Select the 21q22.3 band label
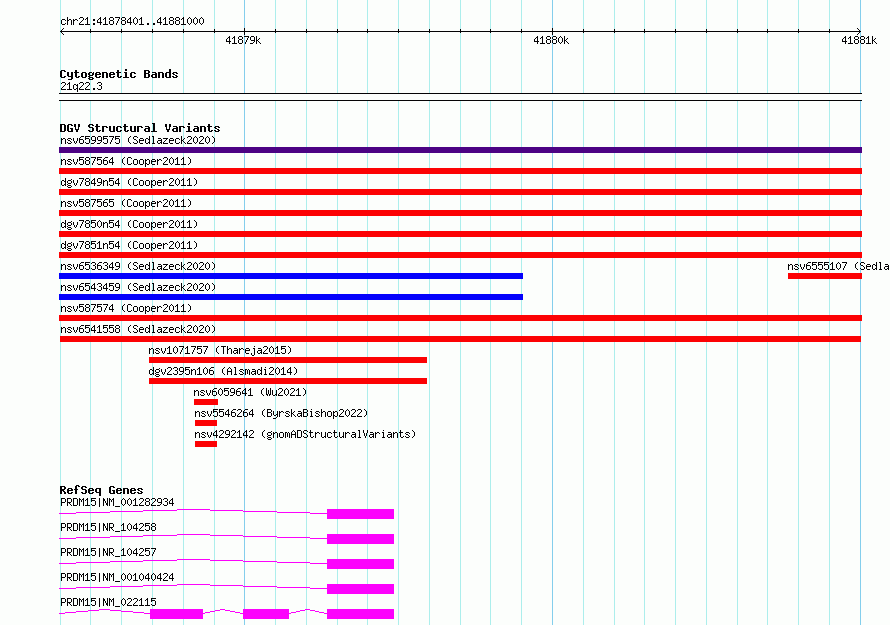890x625 pixels. click(x=81, y=86)
